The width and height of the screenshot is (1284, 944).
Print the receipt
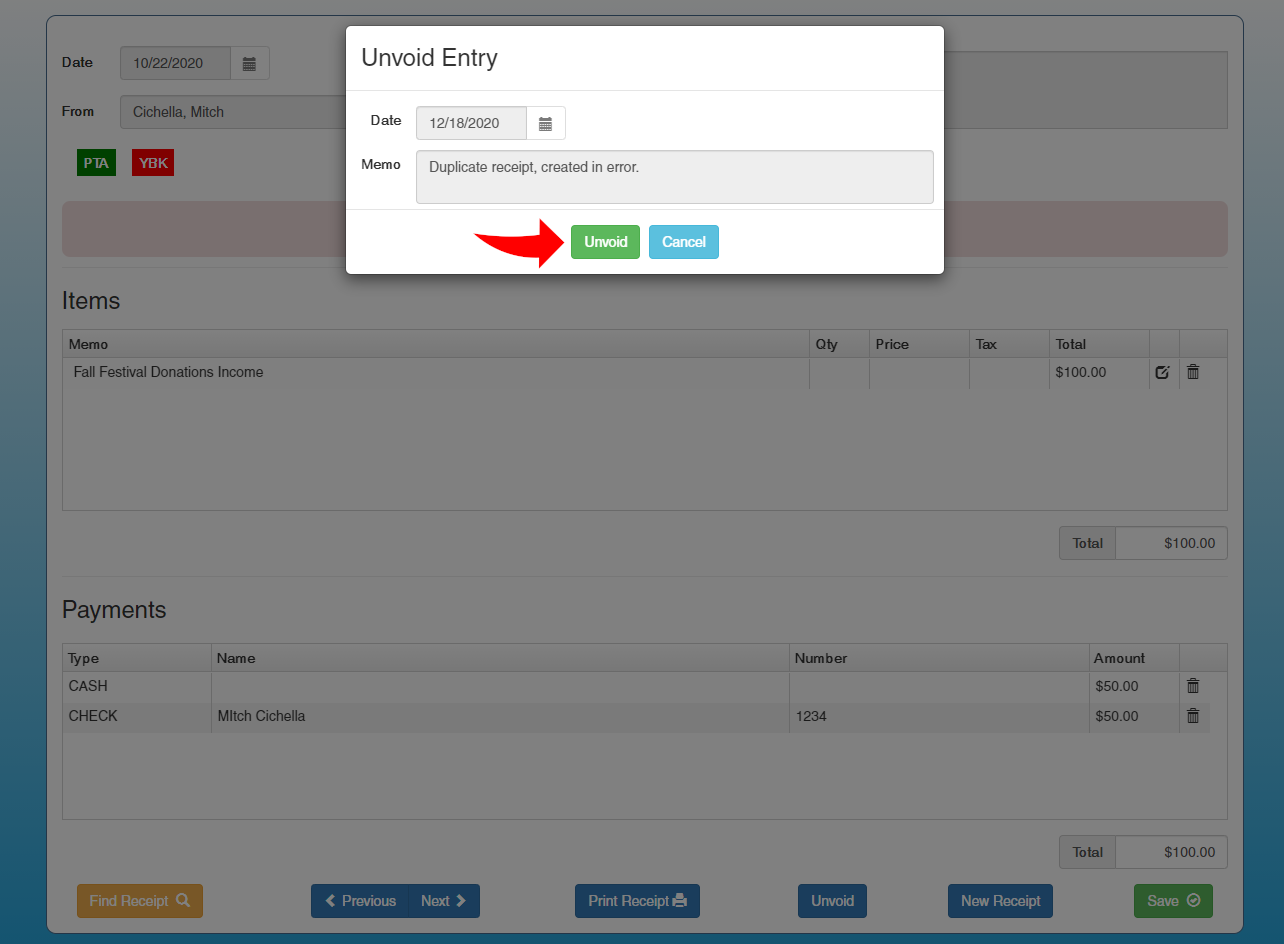pyautogui.click(x=637, y=901)
